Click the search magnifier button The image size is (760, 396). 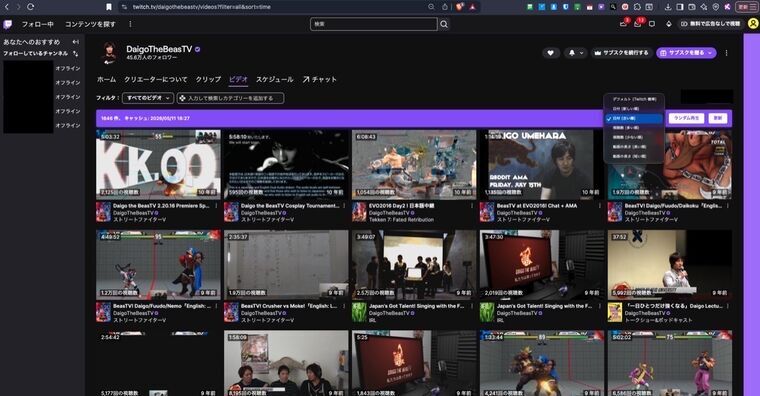coord(444,24)
